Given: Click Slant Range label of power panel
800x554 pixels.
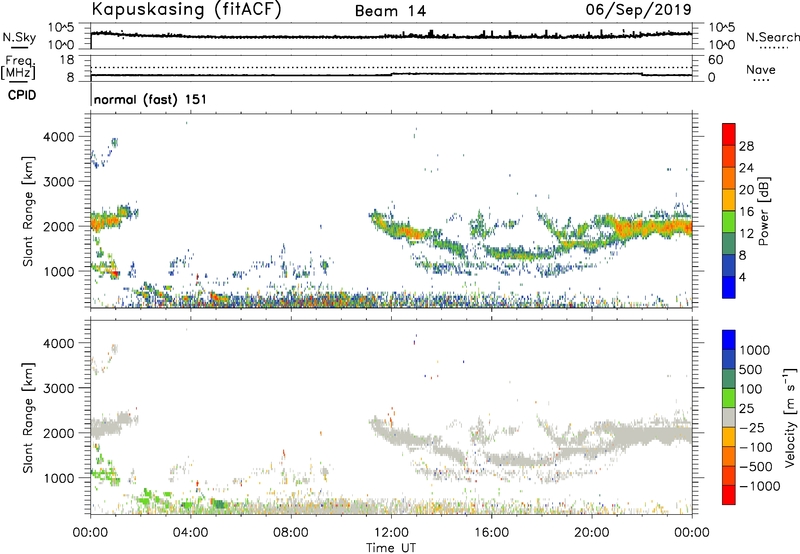Looking at the screenshot, I should (28, 211).
